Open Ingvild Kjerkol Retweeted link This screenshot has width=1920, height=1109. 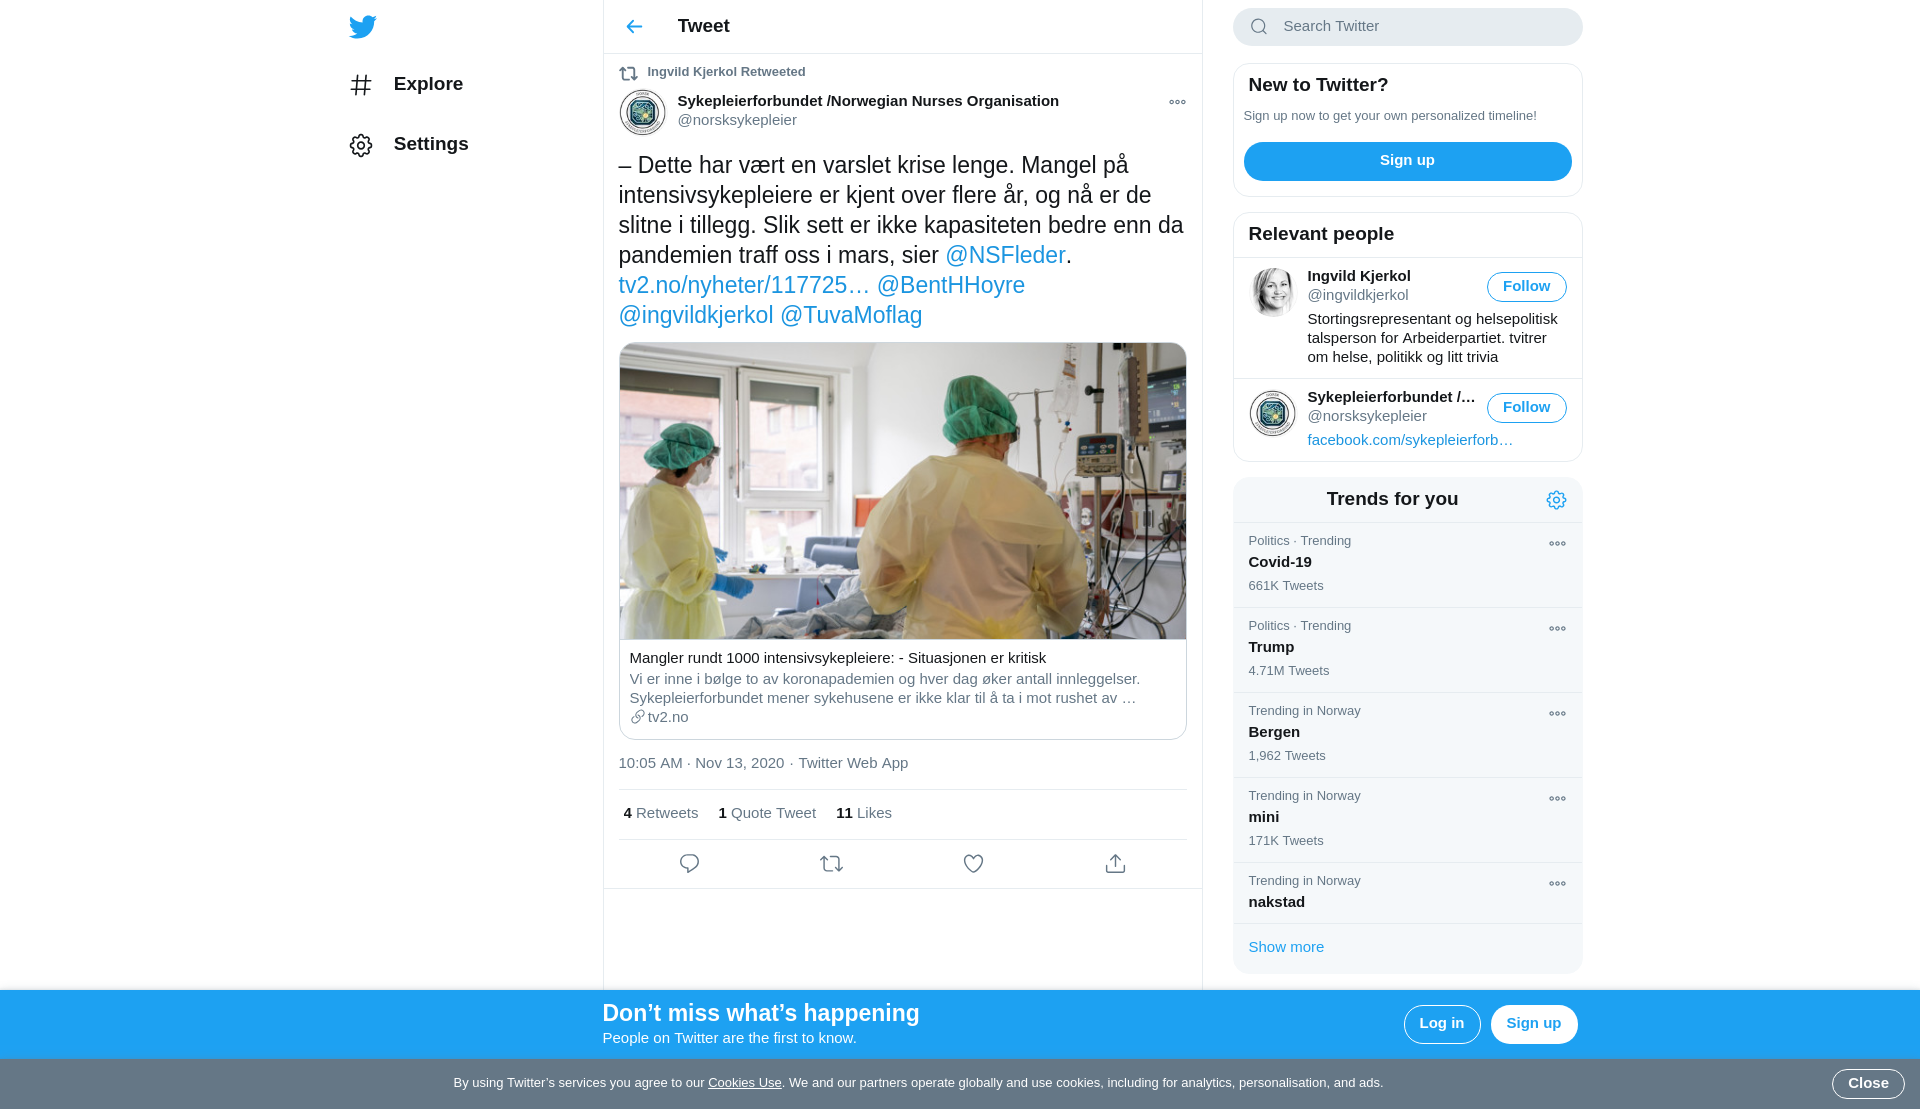[726, 72]
